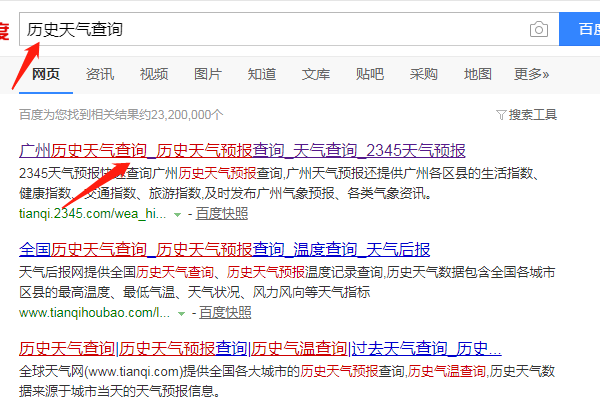Screen dimensions: 600x400
Task: Open 搜索工具 filter options
Action: coord(532,114)
